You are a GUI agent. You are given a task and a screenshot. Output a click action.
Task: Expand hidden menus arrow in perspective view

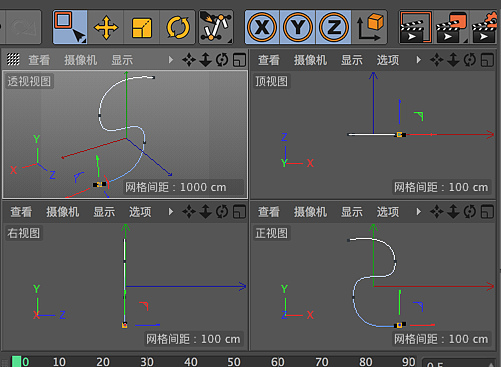(x=171, y=60)
